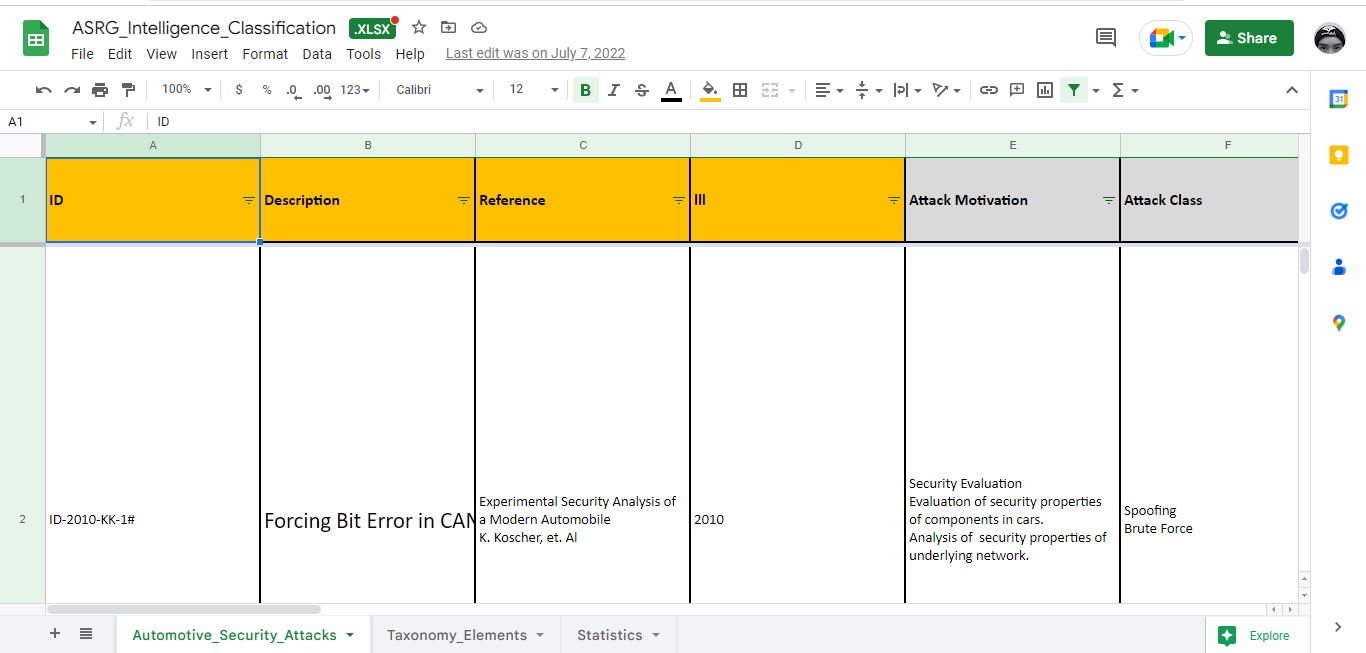Open horizontal align options
The height and width of the screenshot is (653, 1366).
pos(828,90)
